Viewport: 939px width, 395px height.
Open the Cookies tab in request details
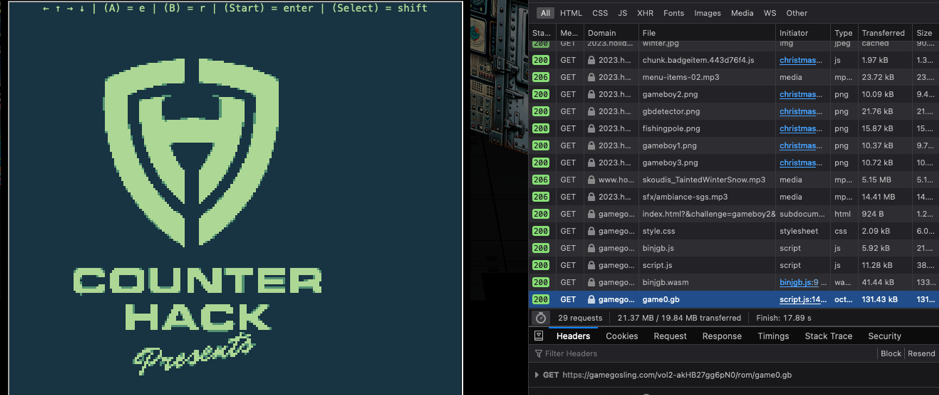[622, 336]
